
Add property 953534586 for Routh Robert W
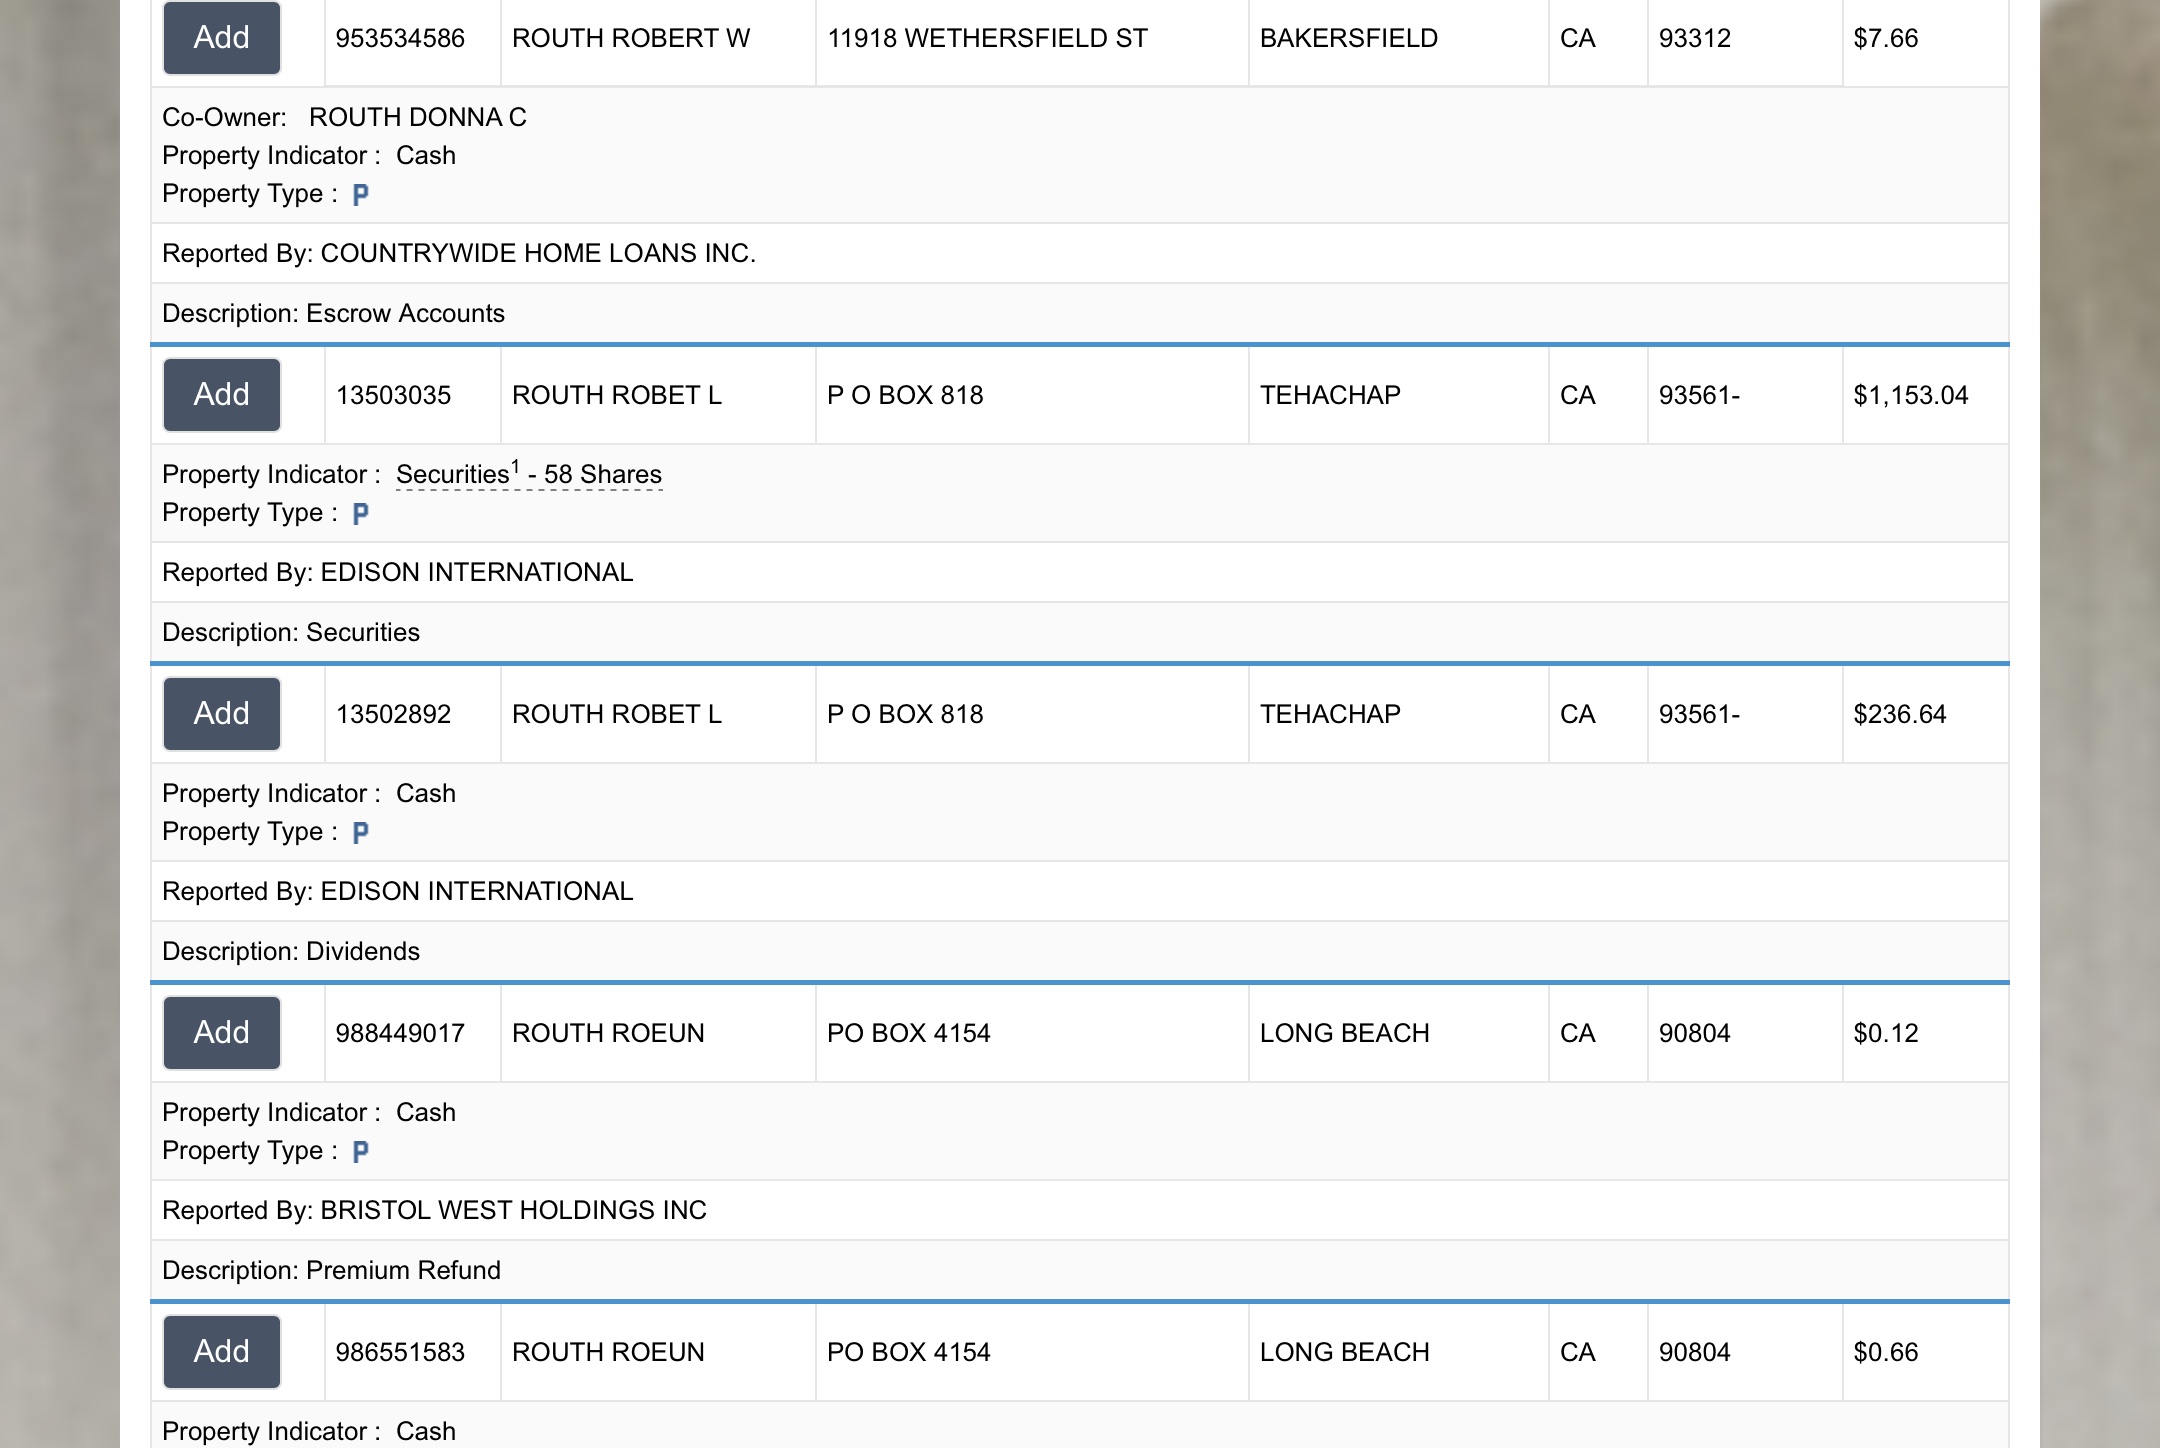coord(222,38)
